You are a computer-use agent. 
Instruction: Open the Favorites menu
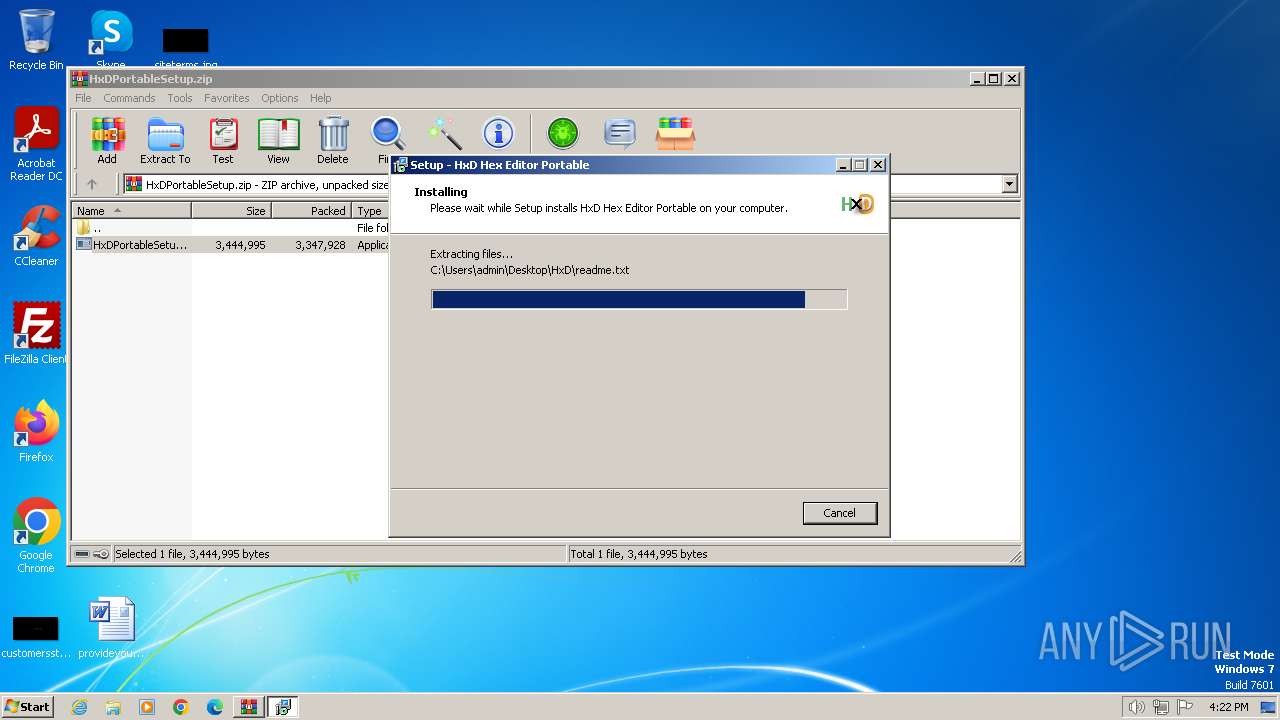227,98
